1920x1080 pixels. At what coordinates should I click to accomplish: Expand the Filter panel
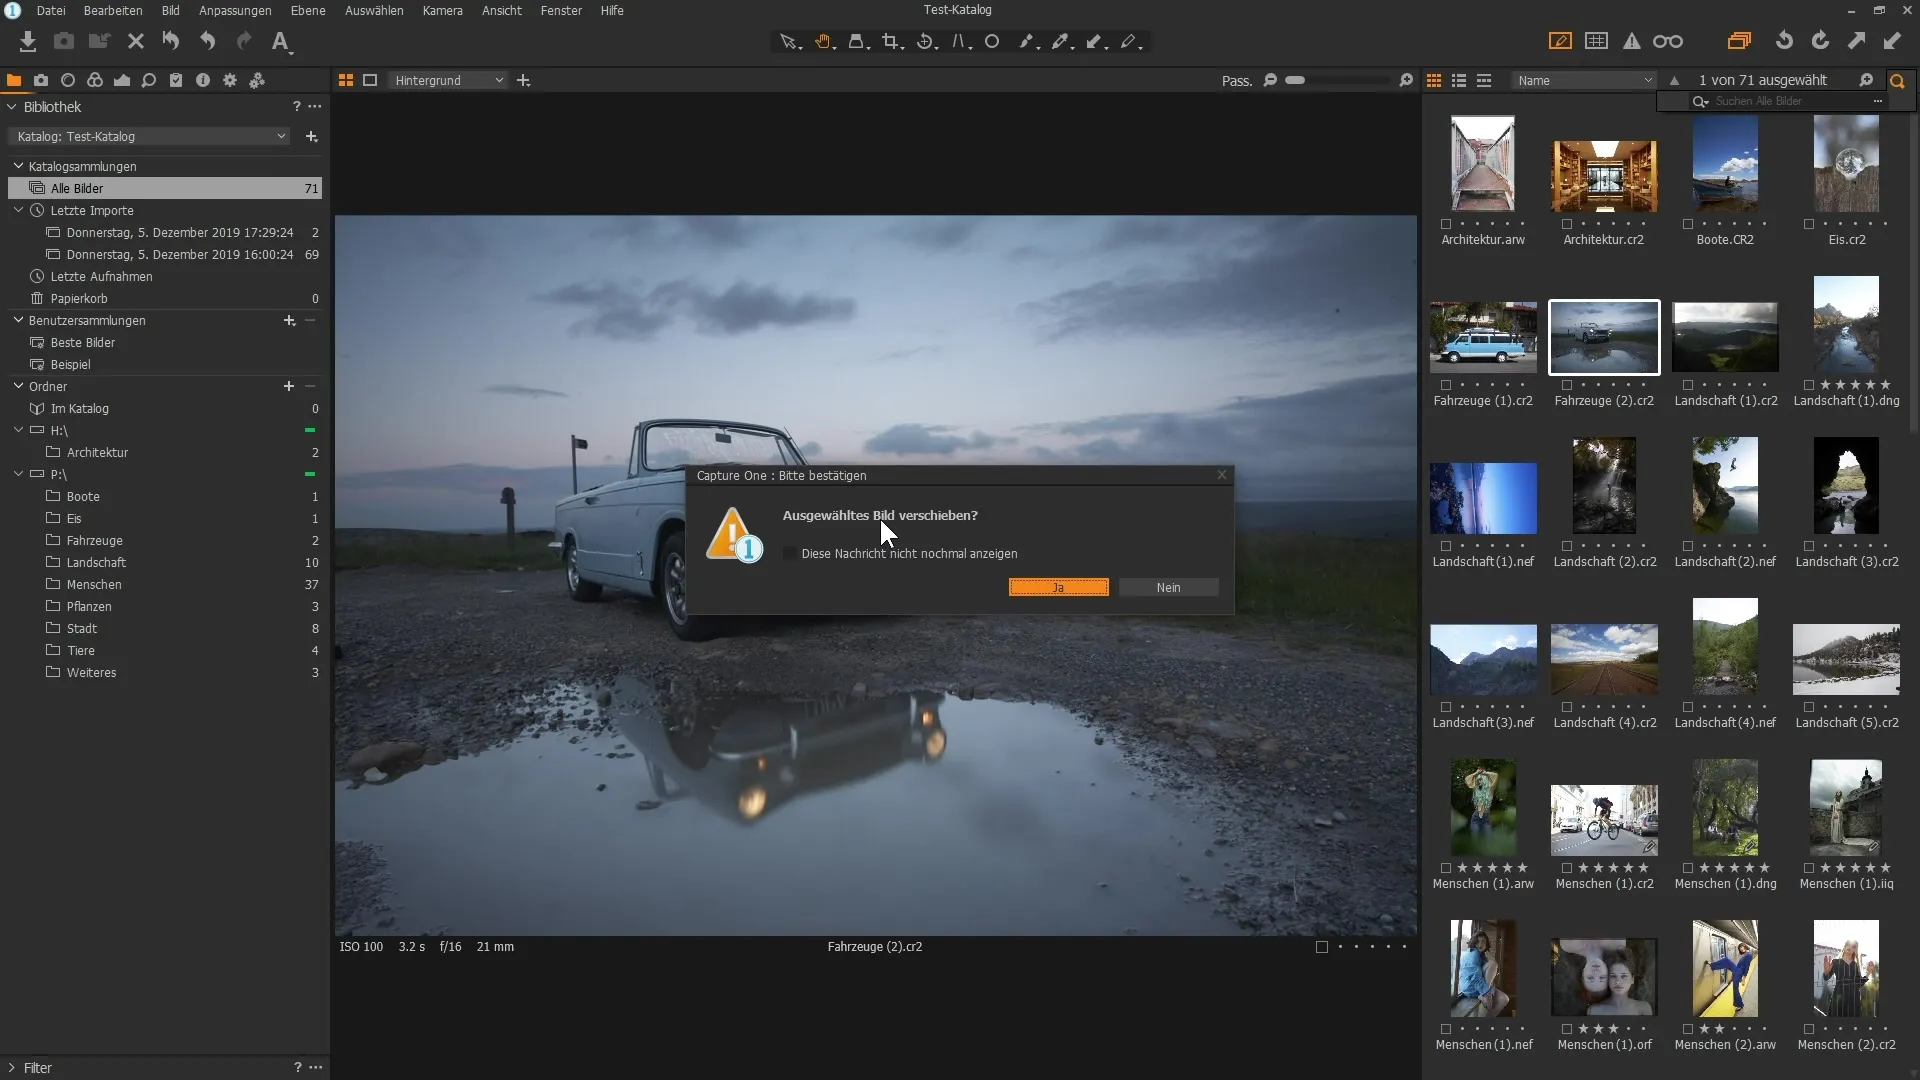(12, 1068)
